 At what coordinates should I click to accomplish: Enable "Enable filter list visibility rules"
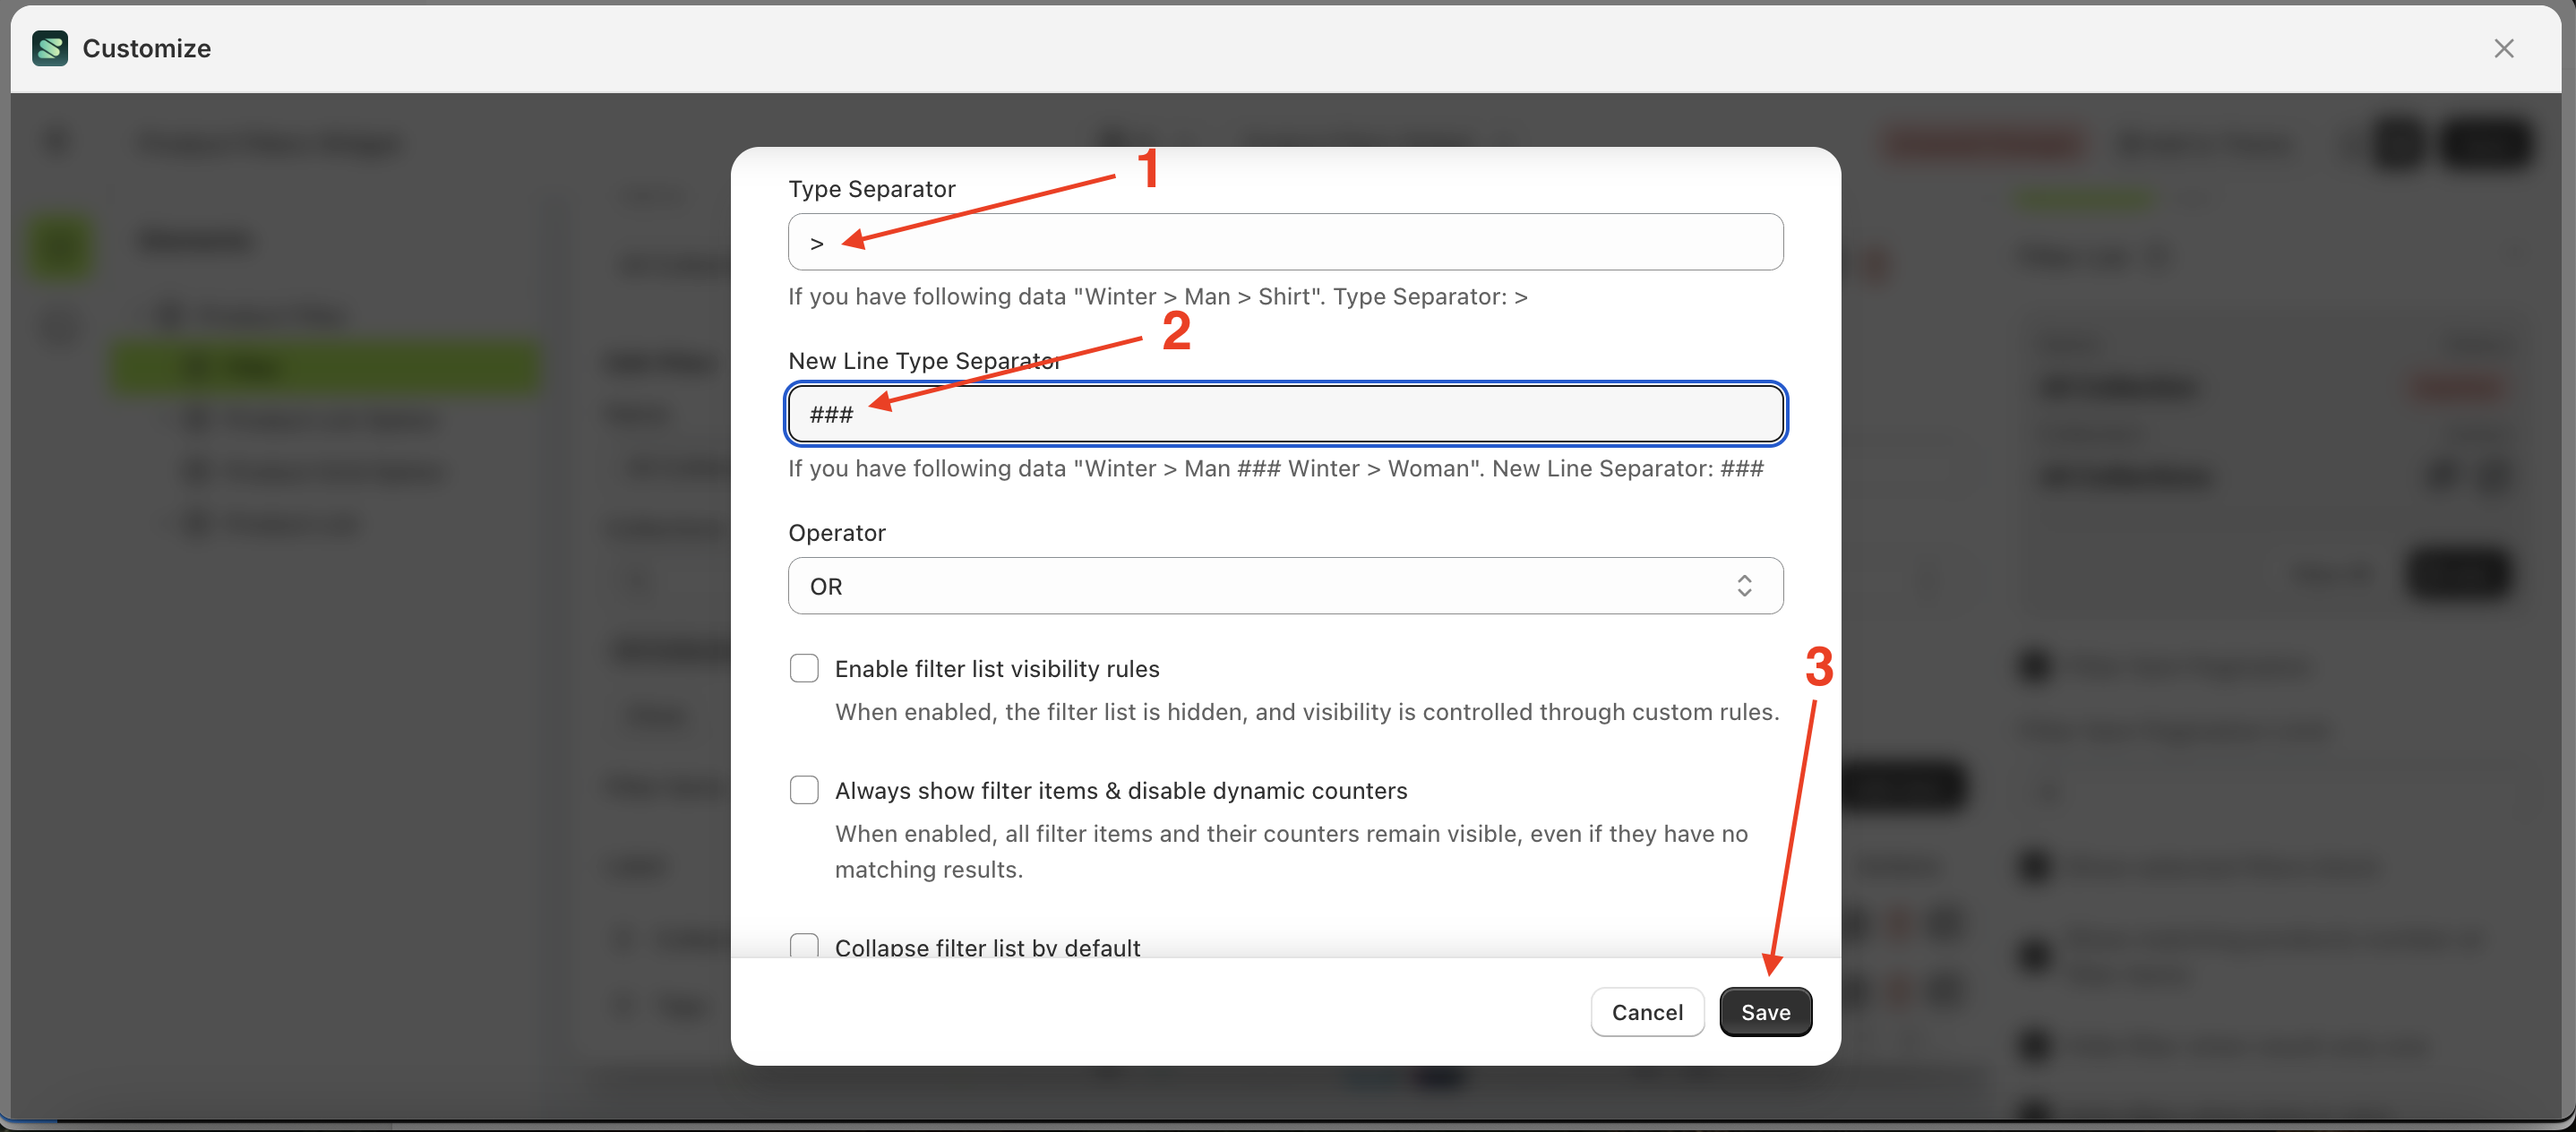pos(805,668)
